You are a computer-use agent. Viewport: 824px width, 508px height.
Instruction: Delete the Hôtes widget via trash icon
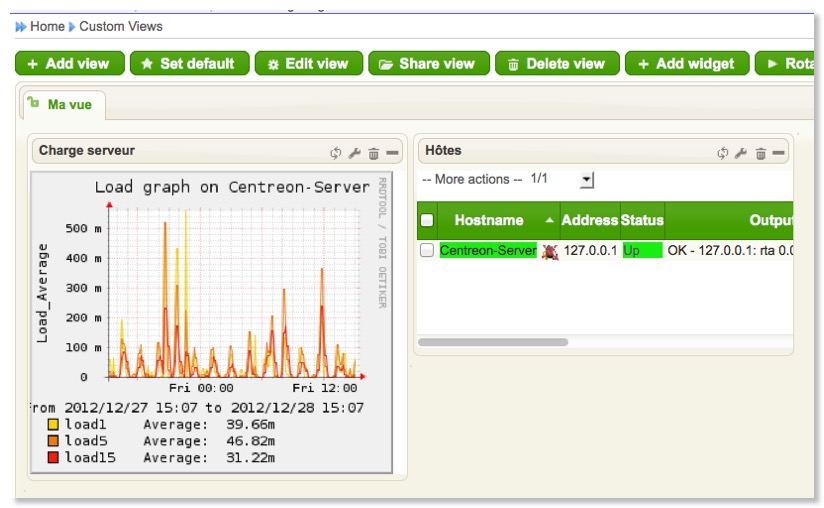[x=760, y=153]
